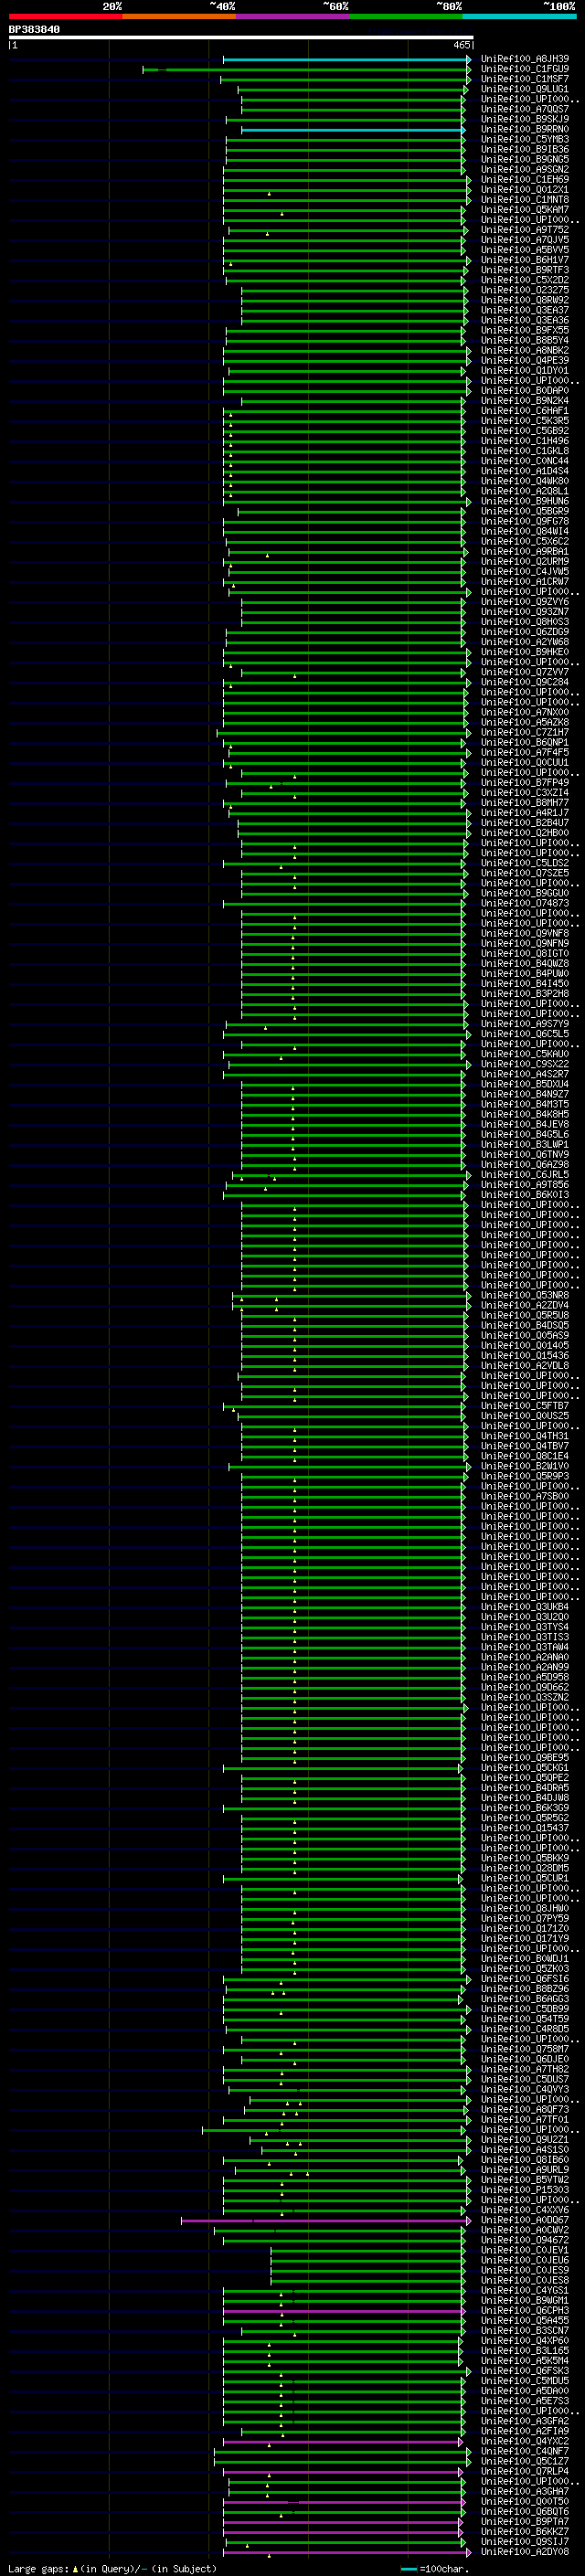Select hit label UniRef100_Q5R9P3
585x2576 pixels.
[525, 1476]
